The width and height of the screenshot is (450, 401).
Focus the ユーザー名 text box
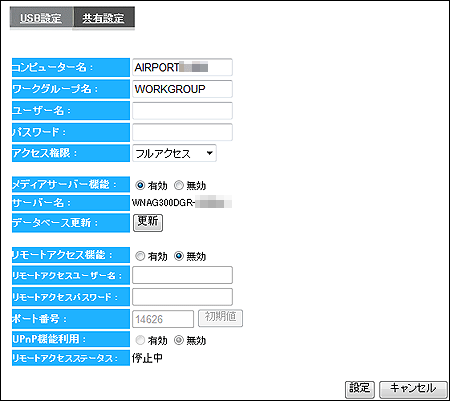[182, 111]
